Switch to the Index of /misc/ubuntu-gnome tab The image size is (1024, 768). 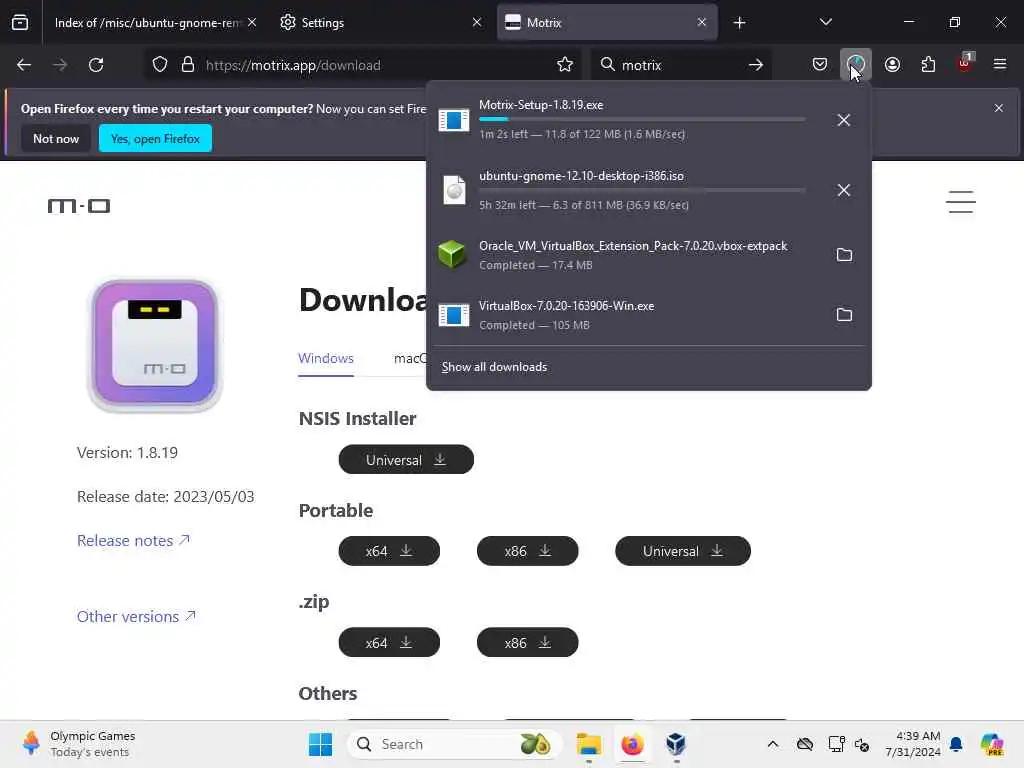point(148,23)
